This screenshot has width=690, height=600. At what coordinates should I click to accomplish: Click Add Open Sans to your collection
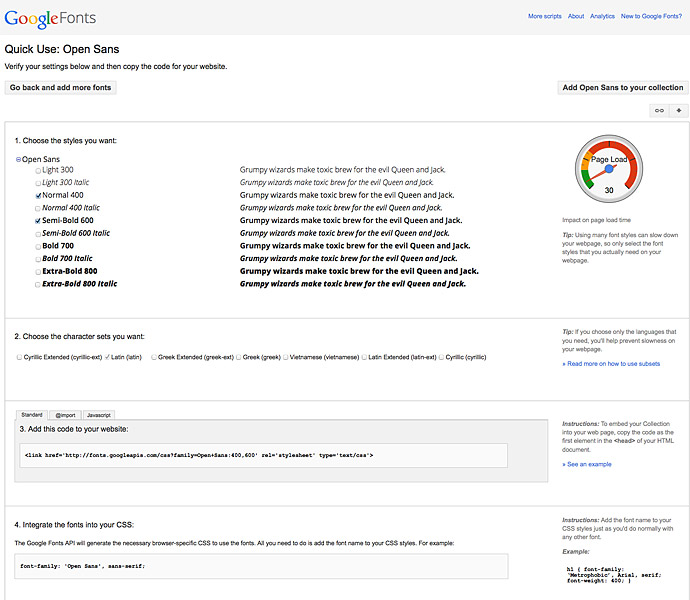[x=623, y=88]
